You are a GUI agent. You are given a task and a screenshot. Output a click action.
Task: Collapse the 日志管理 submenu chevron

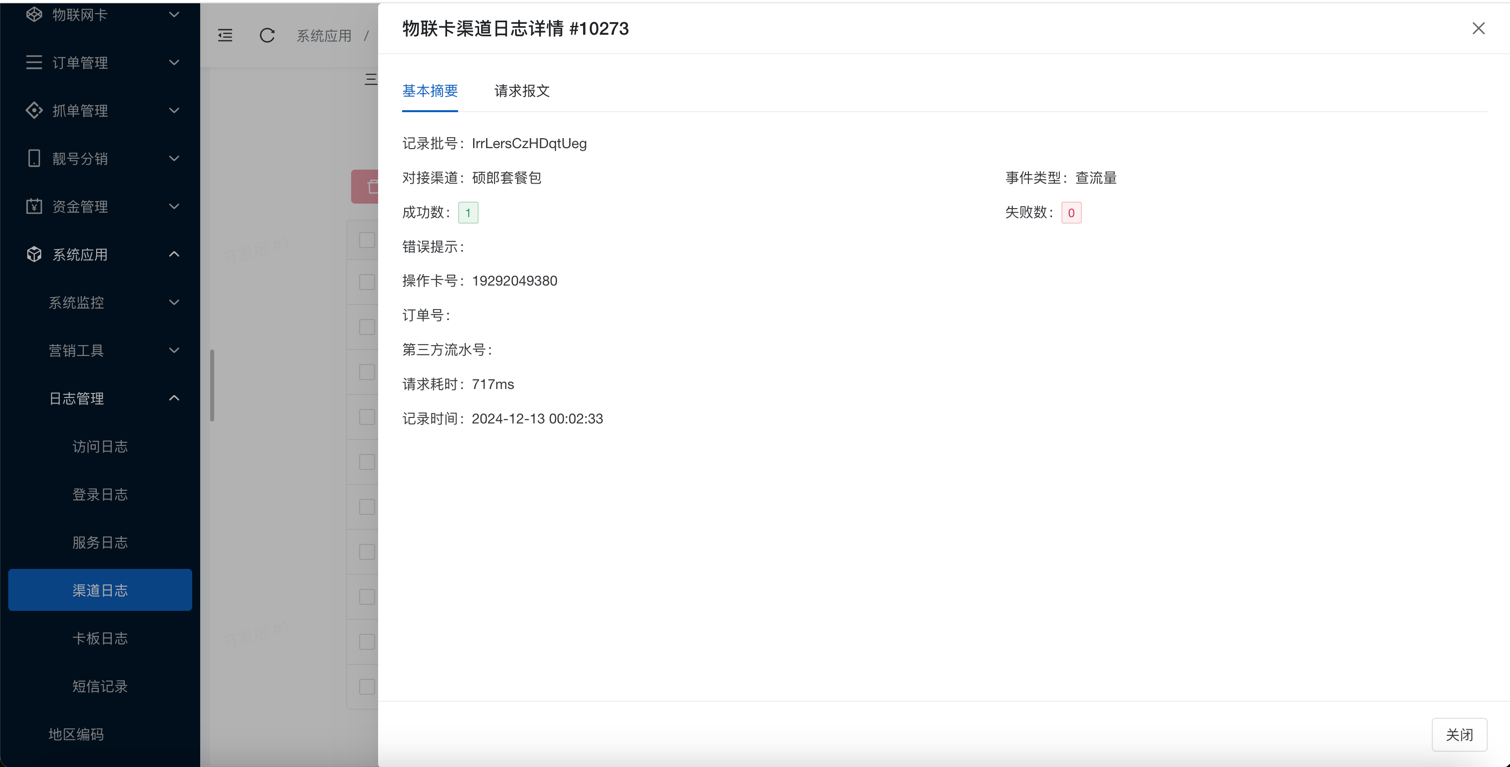(x=174, y=398)
